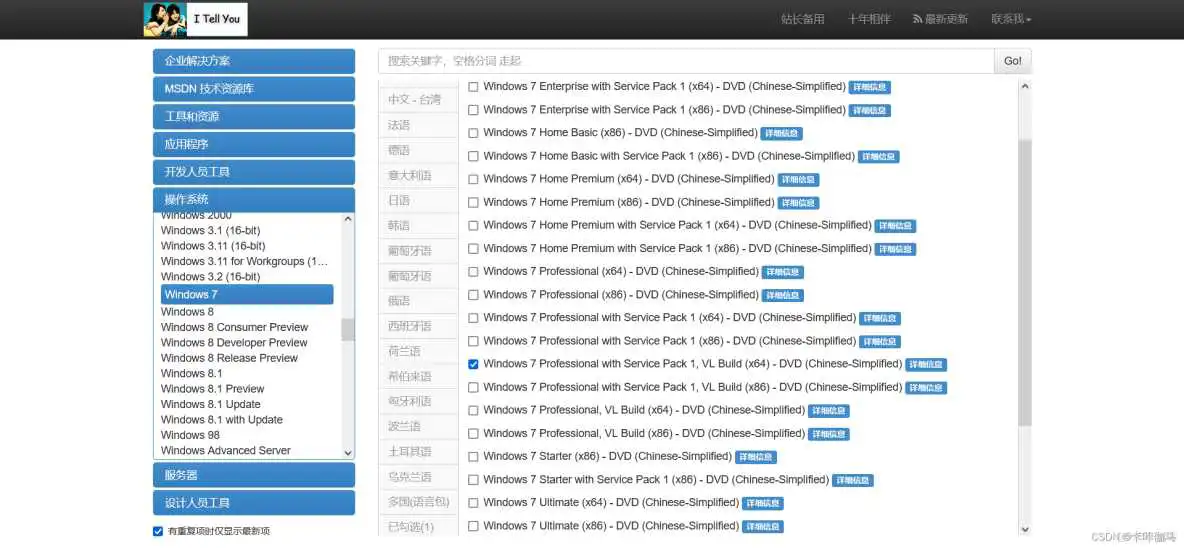
Task: Switch to the 波兰语 language tab
Action: [x=418, y=426]
